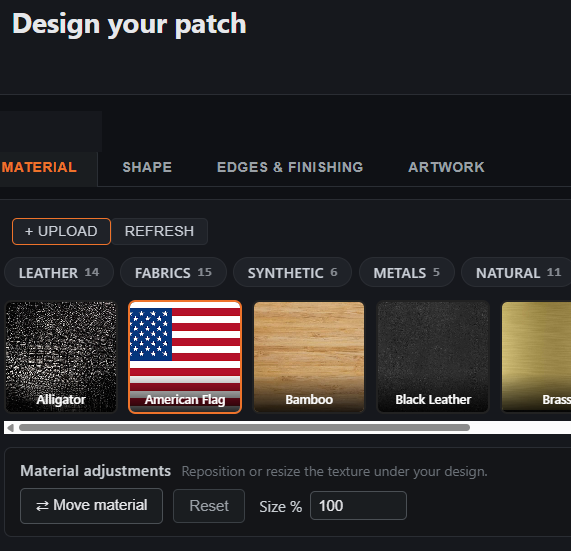Viewport: 571px width, 551px height.
Task: Open the Shape tab
Action: click(x=147, y=168)
